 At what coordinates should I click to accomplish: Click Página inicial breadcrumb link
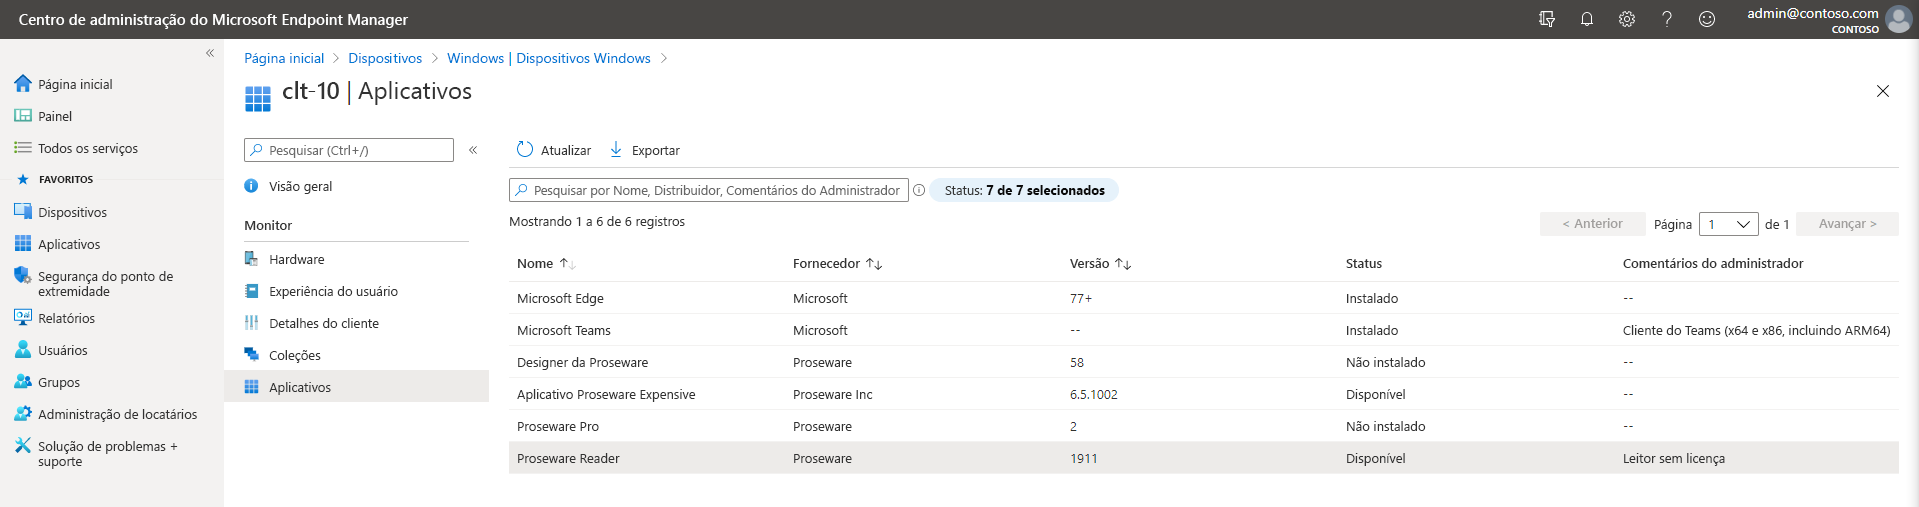click(284, 58)
